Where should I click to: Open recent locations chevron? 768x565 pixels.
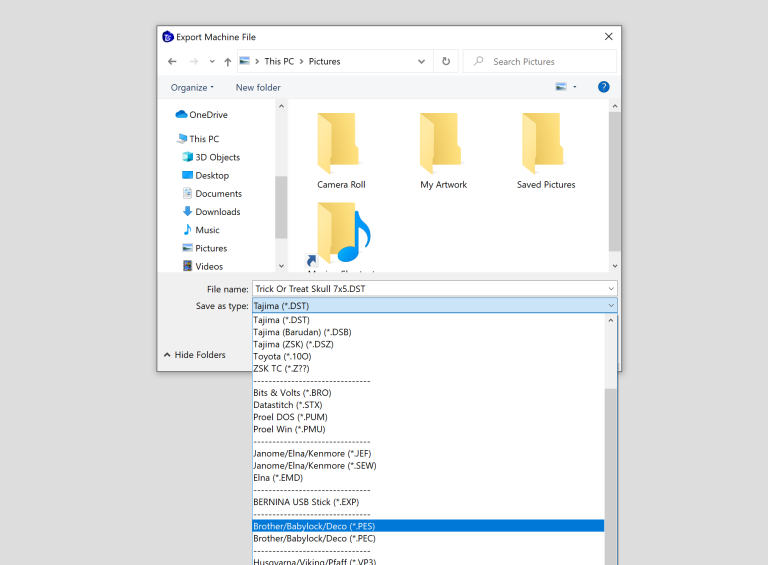[212, 61]
